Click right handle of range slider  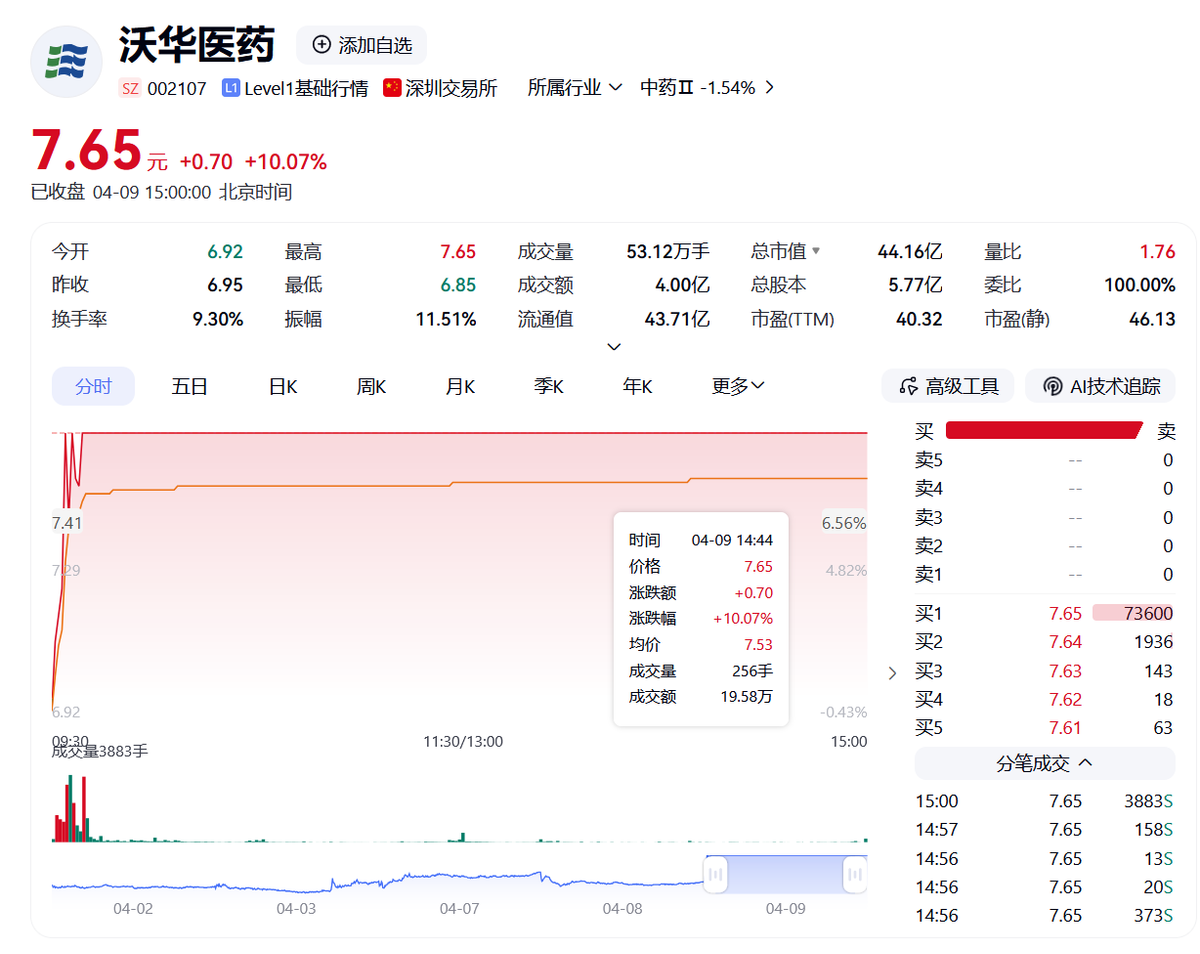[x=855, y=875]
